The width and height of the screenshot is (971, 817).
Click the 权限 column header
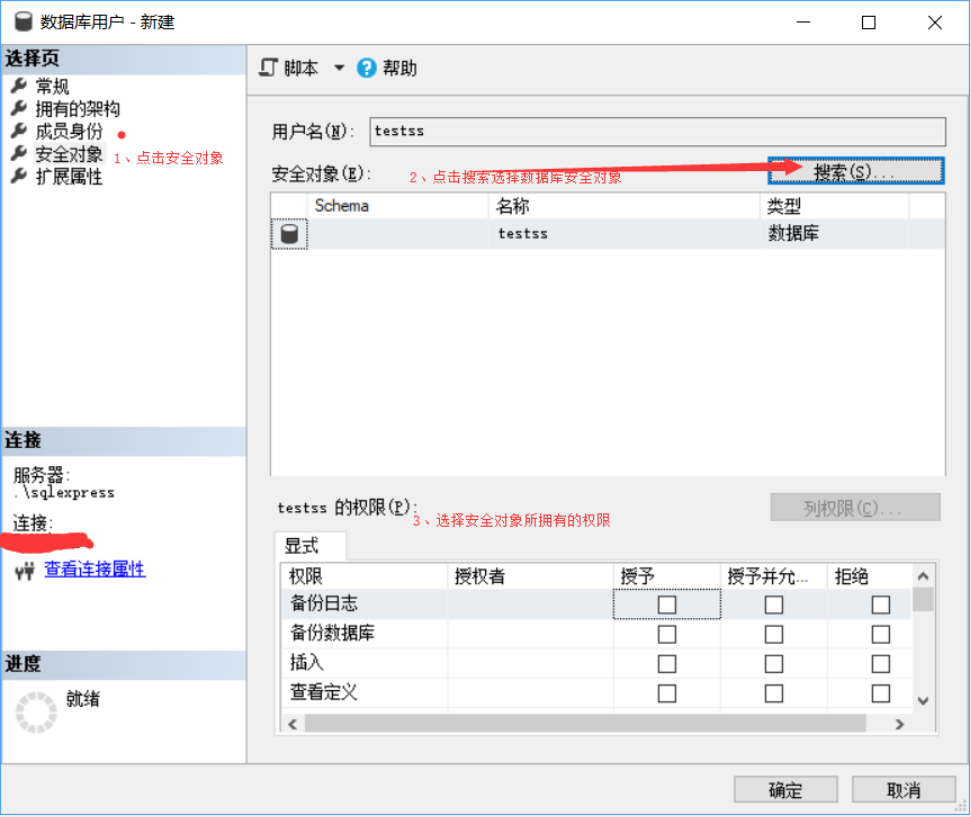365,576
